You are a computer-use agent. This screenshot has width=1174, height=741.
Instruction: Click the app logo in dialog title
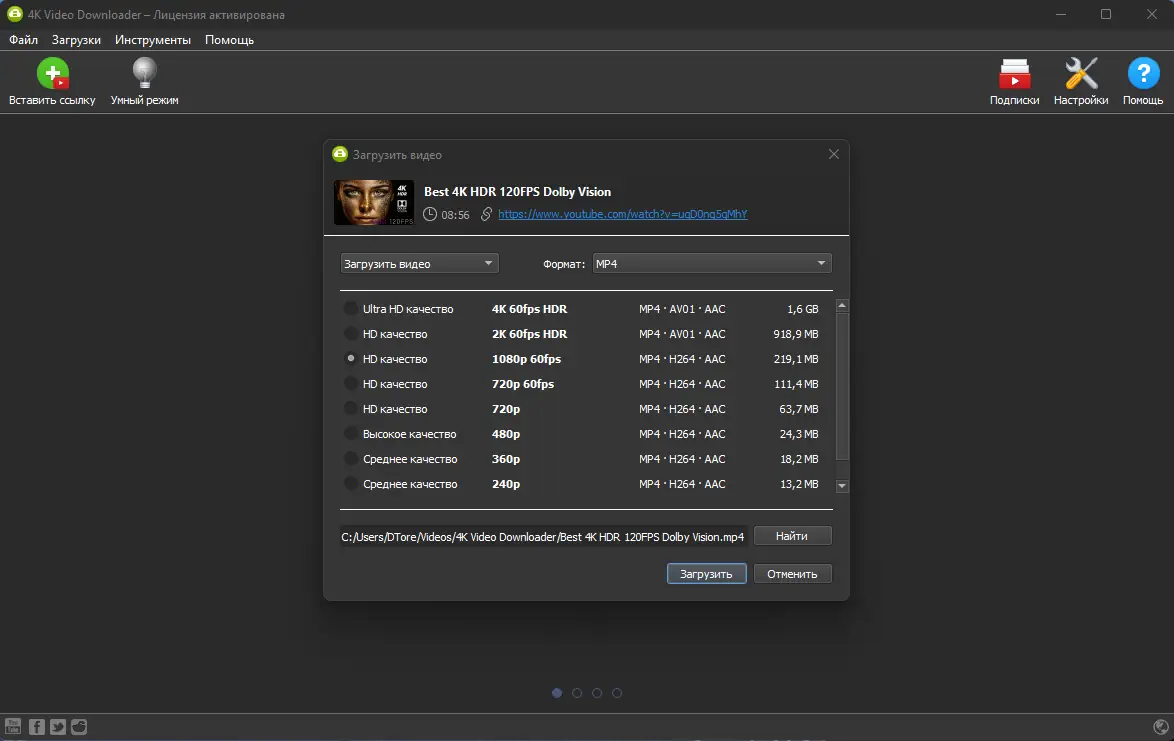(340, 154)
